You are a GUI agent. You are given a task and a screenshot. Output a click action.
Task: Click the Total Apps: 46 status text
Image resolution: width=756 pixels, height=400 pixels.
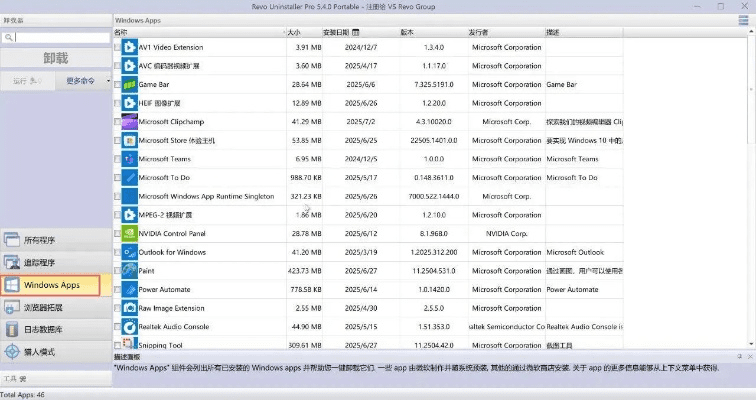(x=22, y=395)
